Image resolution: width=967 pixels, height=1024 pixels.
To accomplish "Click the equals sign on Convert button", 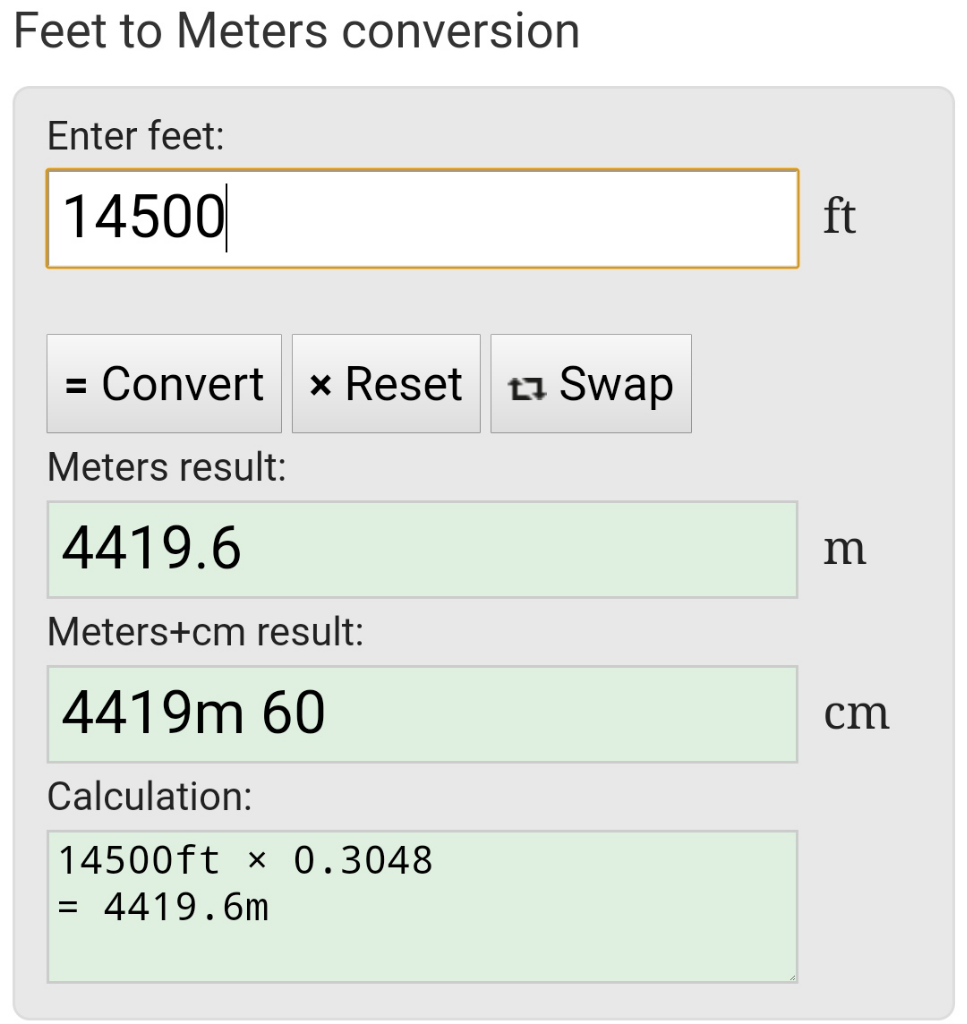I will coord(76,386).
